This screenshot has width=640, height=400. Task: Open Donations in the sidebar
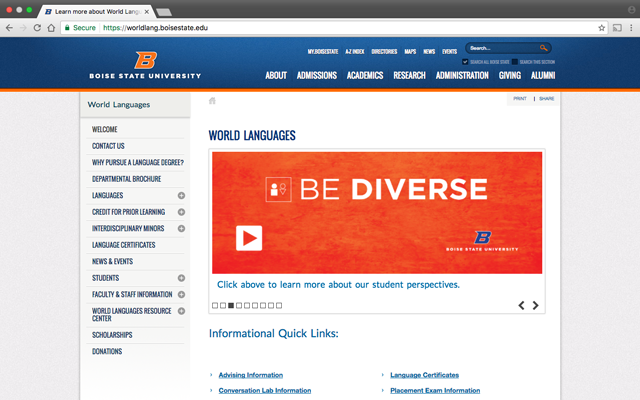(x=107, y=351)
